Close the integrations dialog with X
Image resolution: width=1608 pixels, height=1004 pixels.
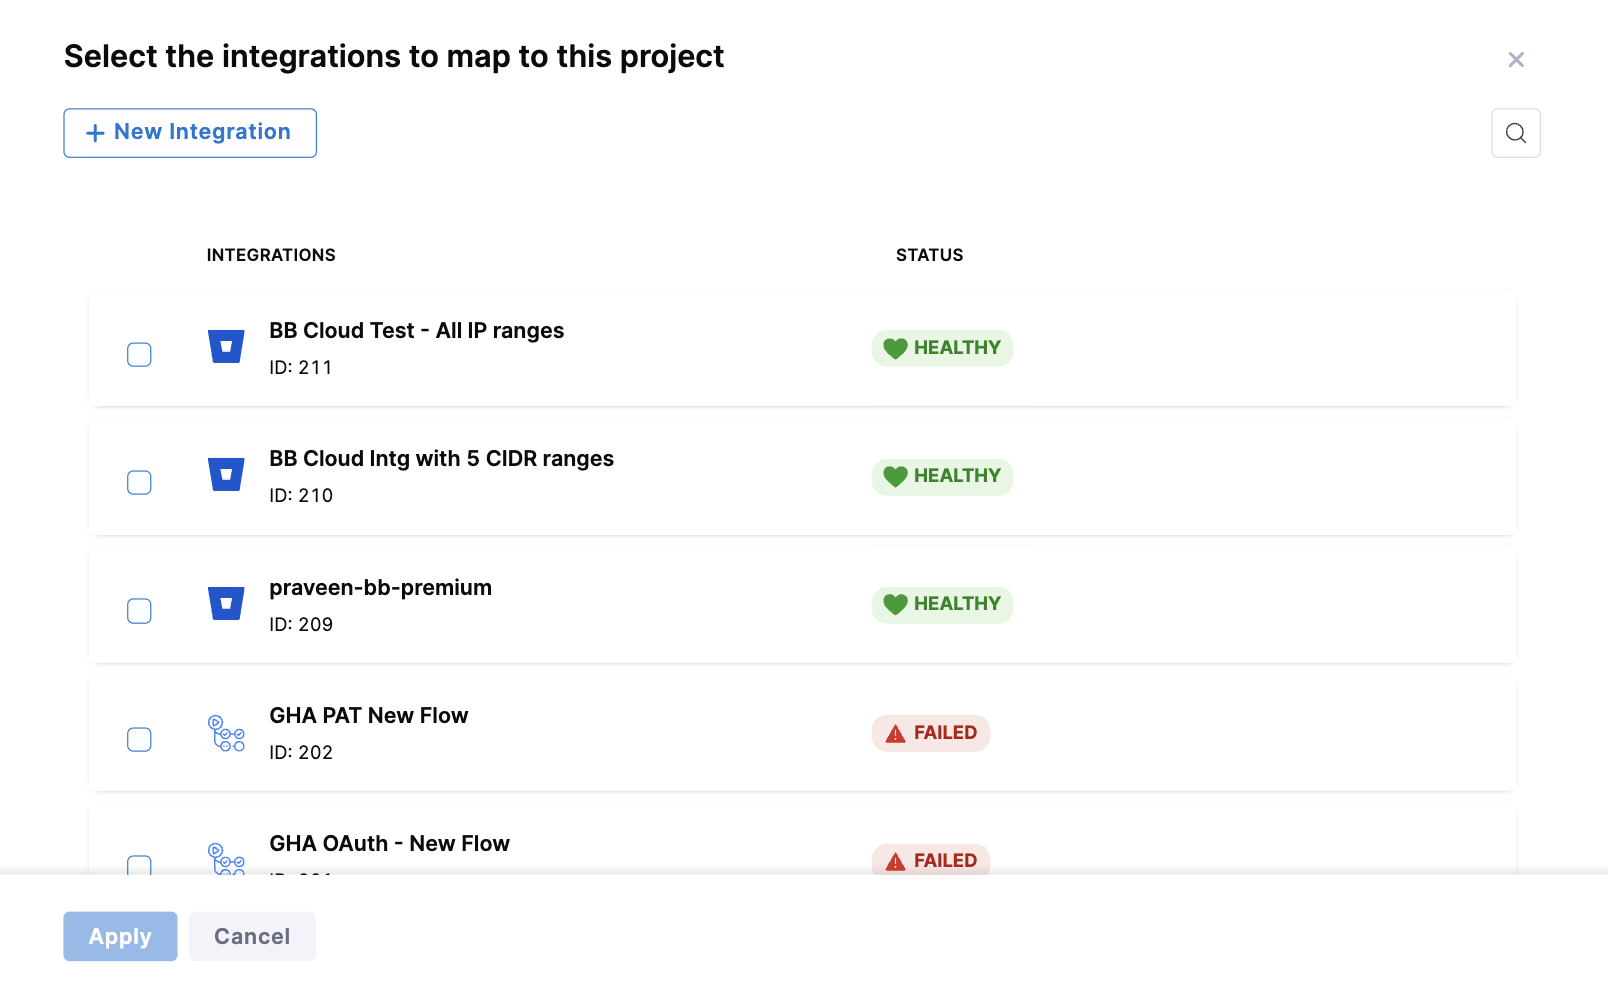[1515, 60]
